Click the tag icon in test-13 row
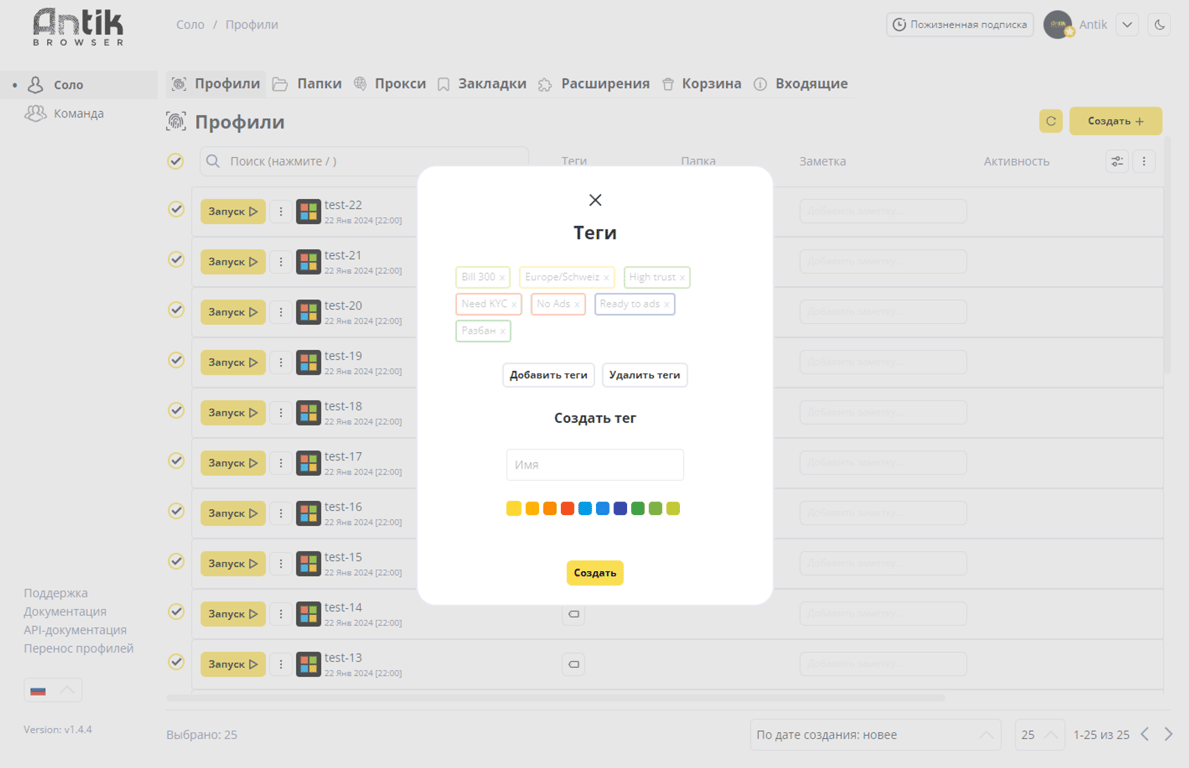This screenshot has width=1189, height=768. pyautogui.click(x=574, y=664)
